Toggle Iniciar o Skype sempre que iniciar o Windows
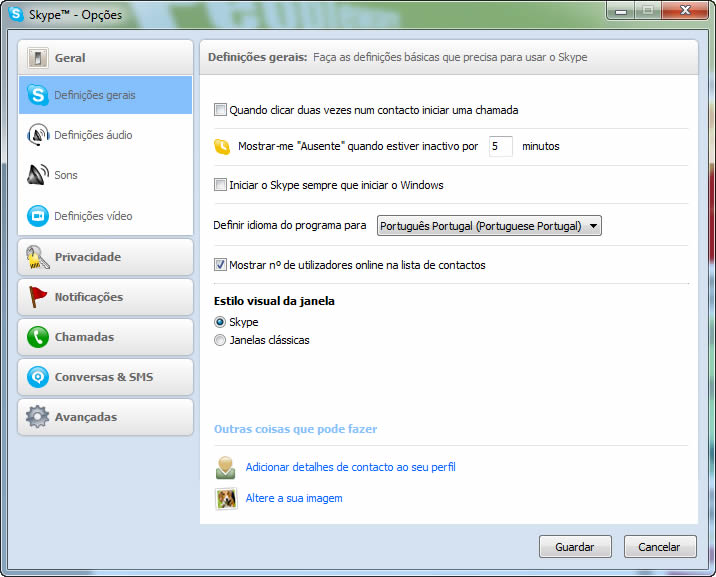This screenshot has height=577, width=716. [220, 184]
